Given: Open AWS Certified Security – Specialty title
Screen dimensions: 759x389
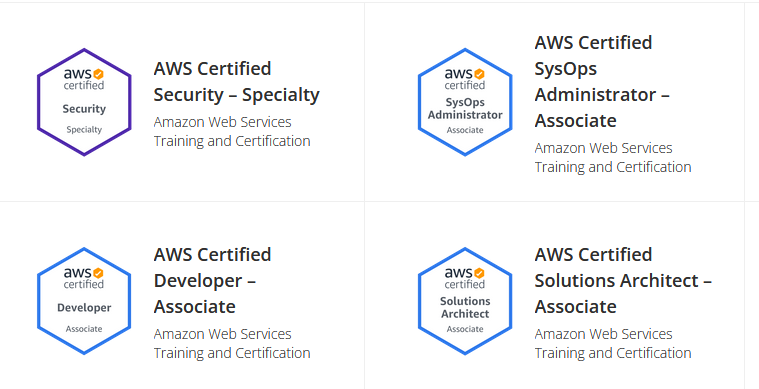Looking at the screenshot, I should tap(237, 81).
